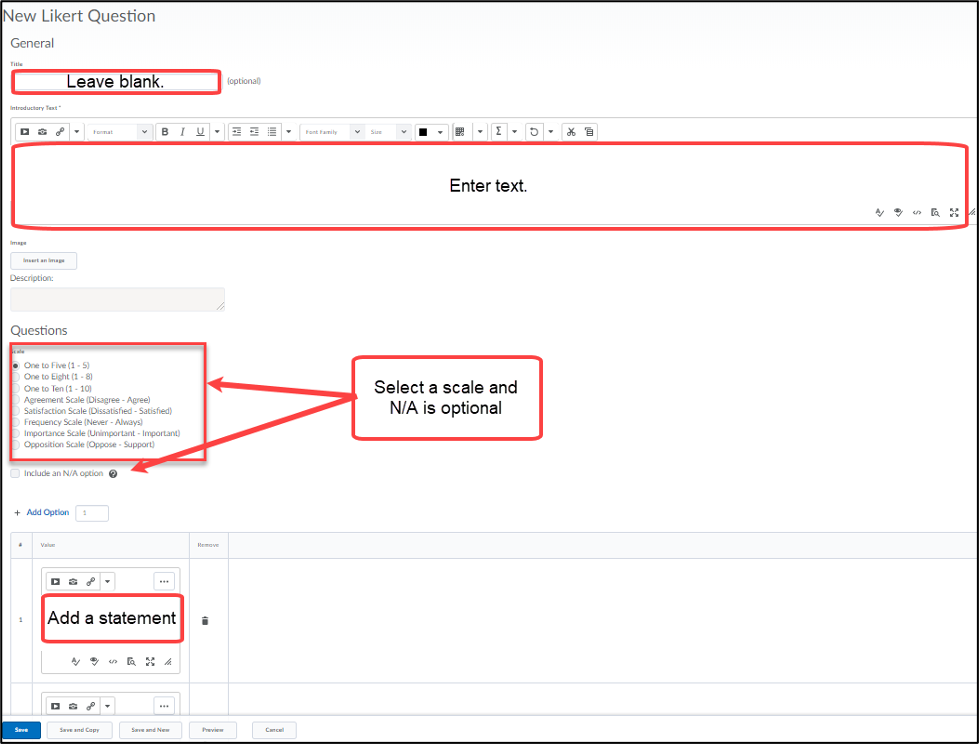
Task: Expand the font Size dropdown
Action: pos(388,132)
